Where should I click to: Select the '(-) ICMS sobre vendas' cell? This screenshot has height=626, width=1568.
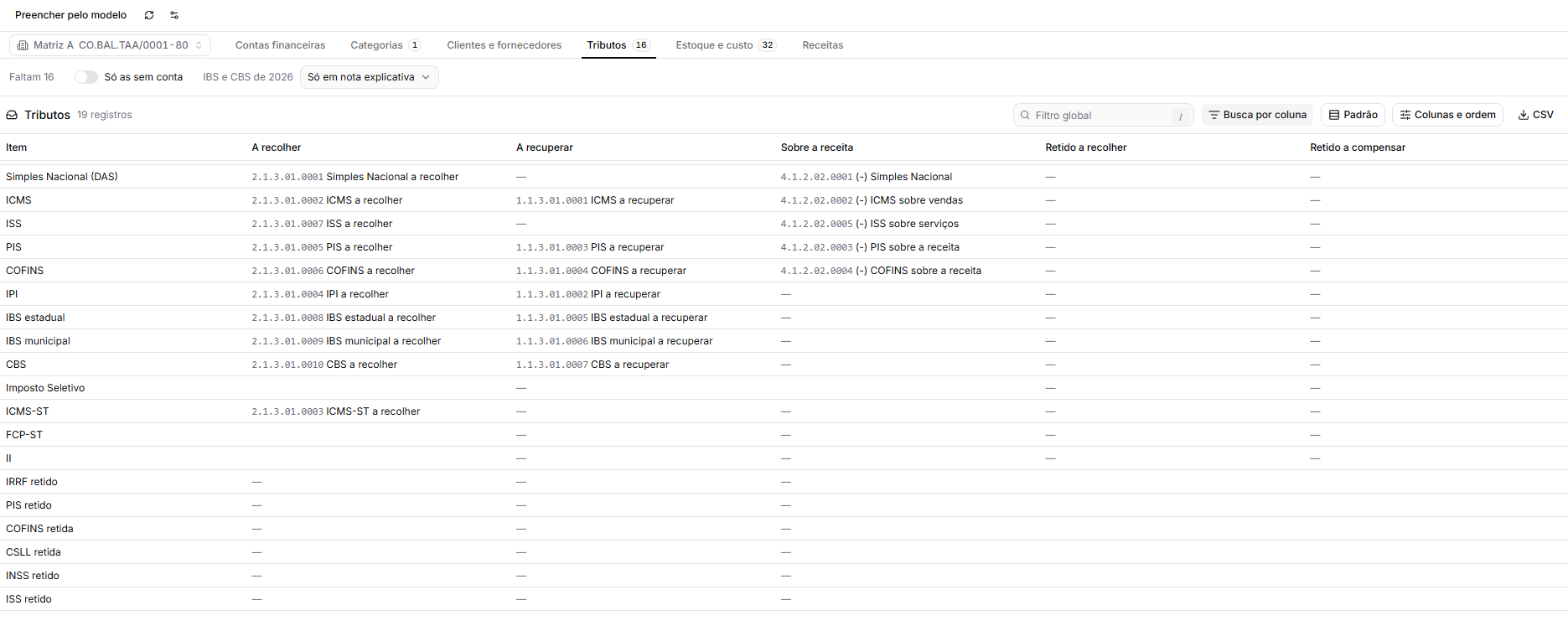[872, 200]
